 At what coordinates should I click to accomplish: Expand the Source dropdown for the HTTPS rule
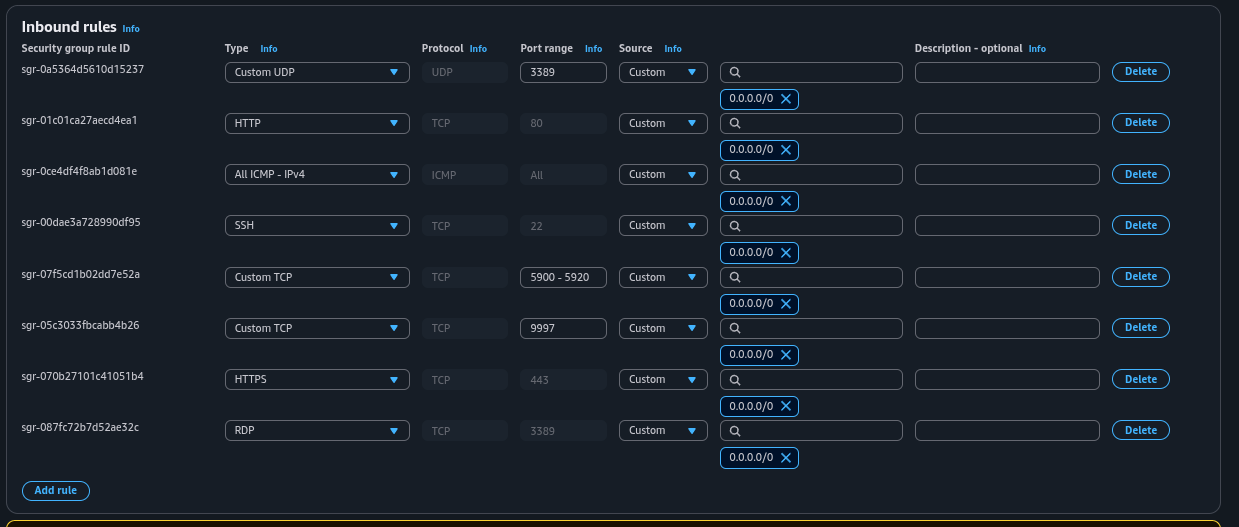click(662, 380)
